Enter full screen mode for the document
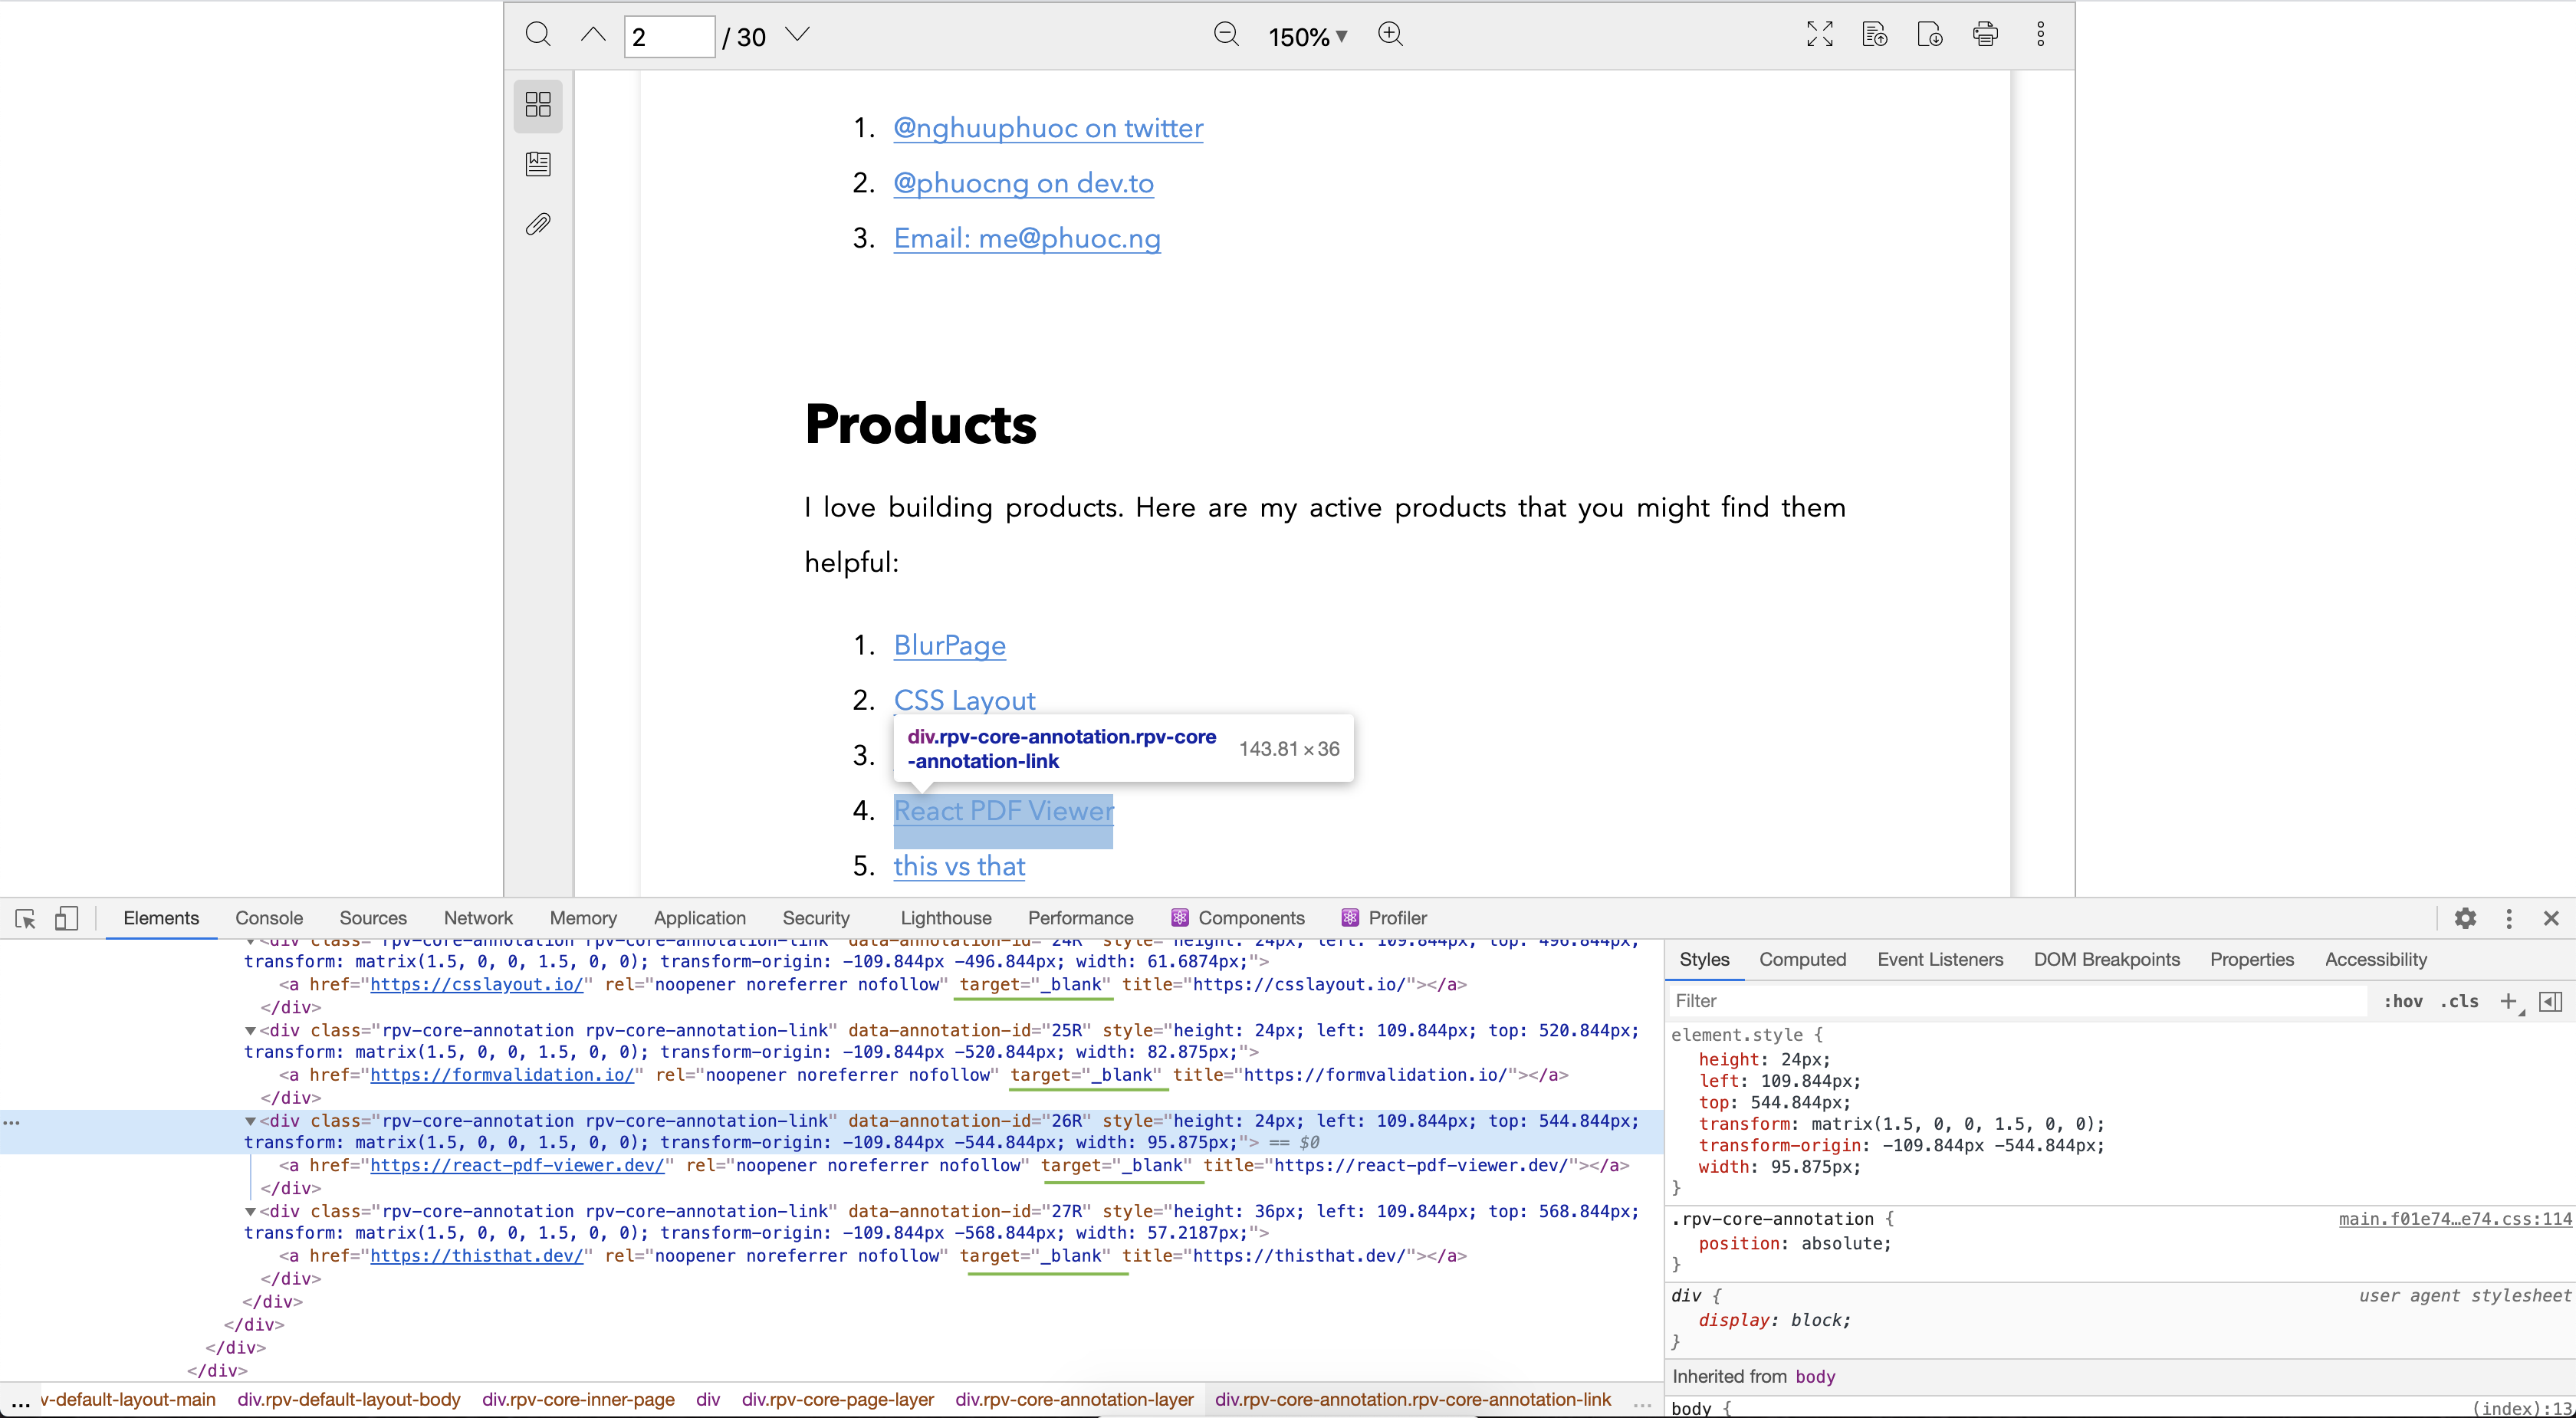Image resolution: width=2576 pixels, height=1418 pixels. 1820,33
